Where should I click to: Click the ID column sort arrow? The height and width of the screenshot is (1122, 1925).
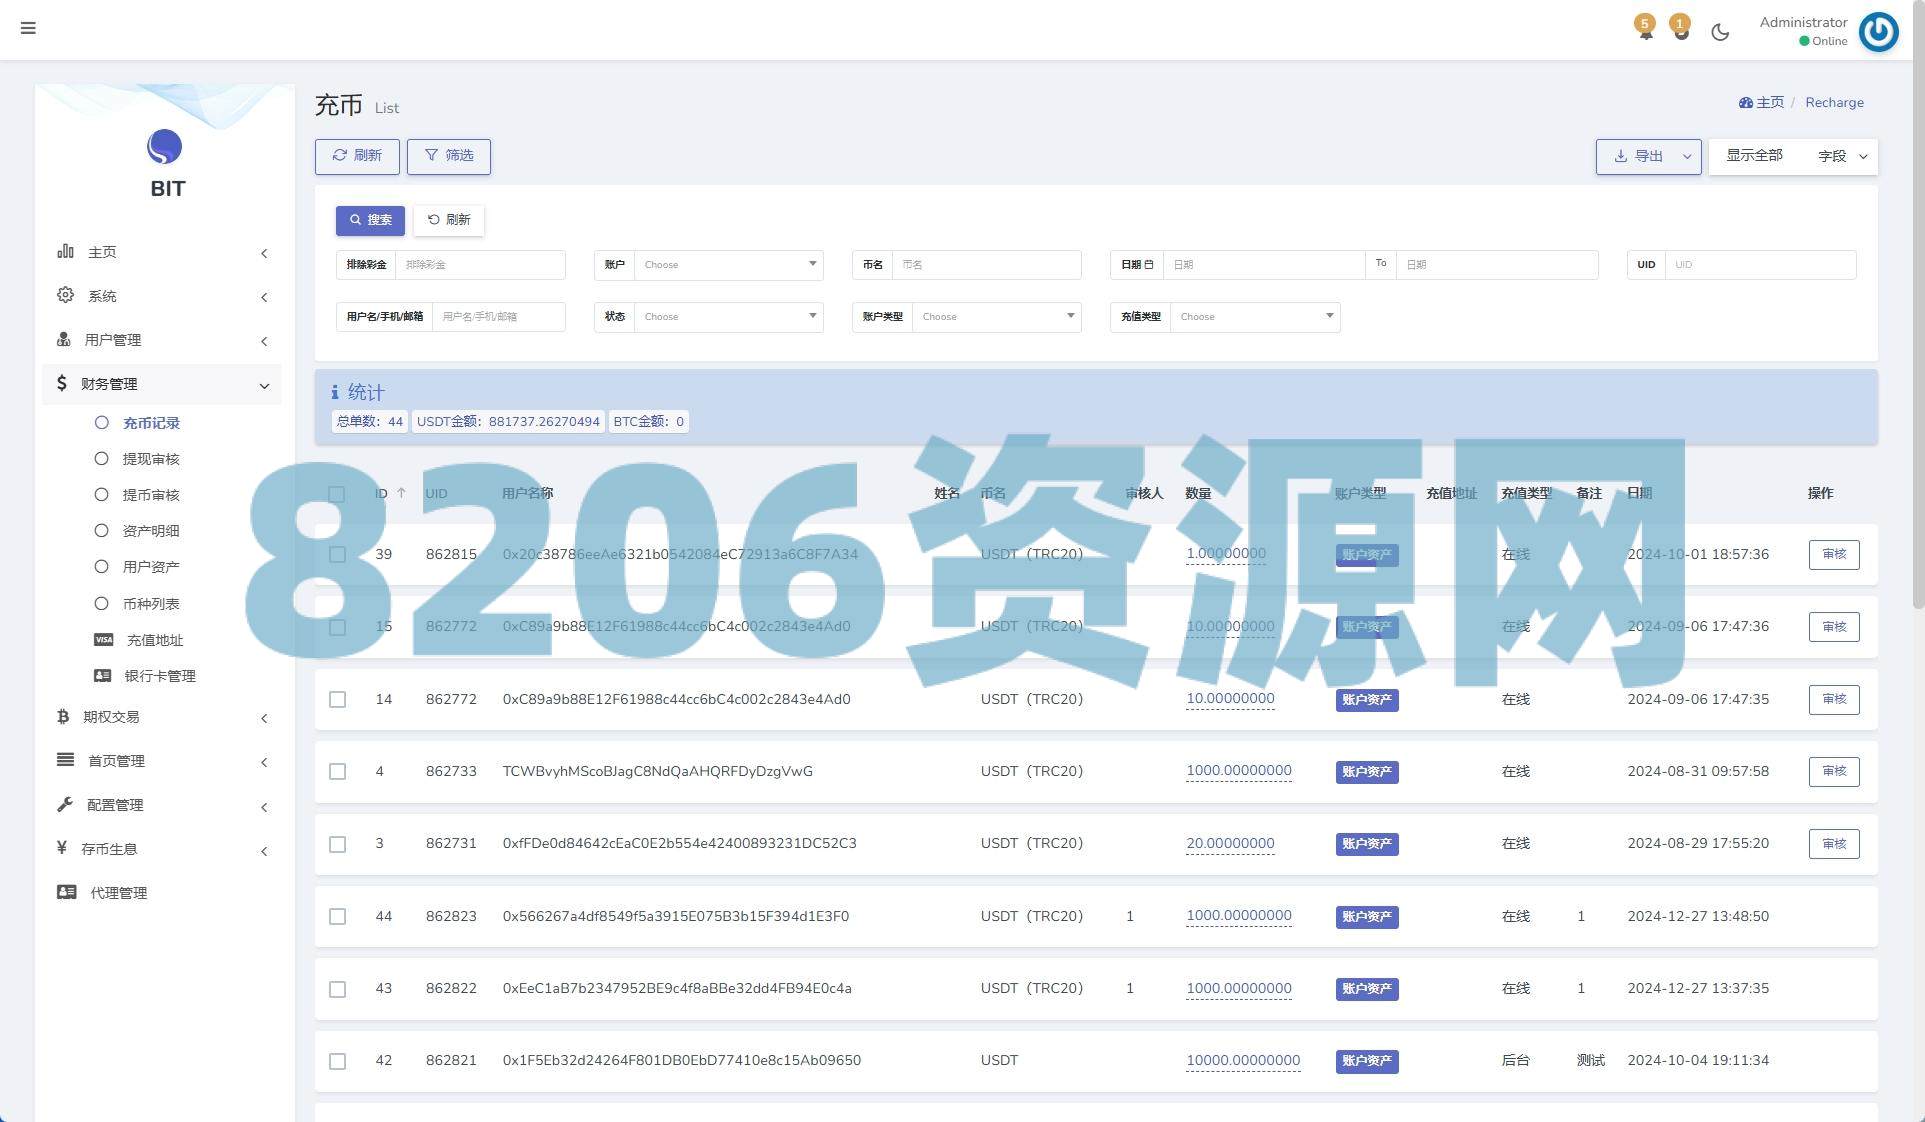pyautogui.click(x=401, y=493)
